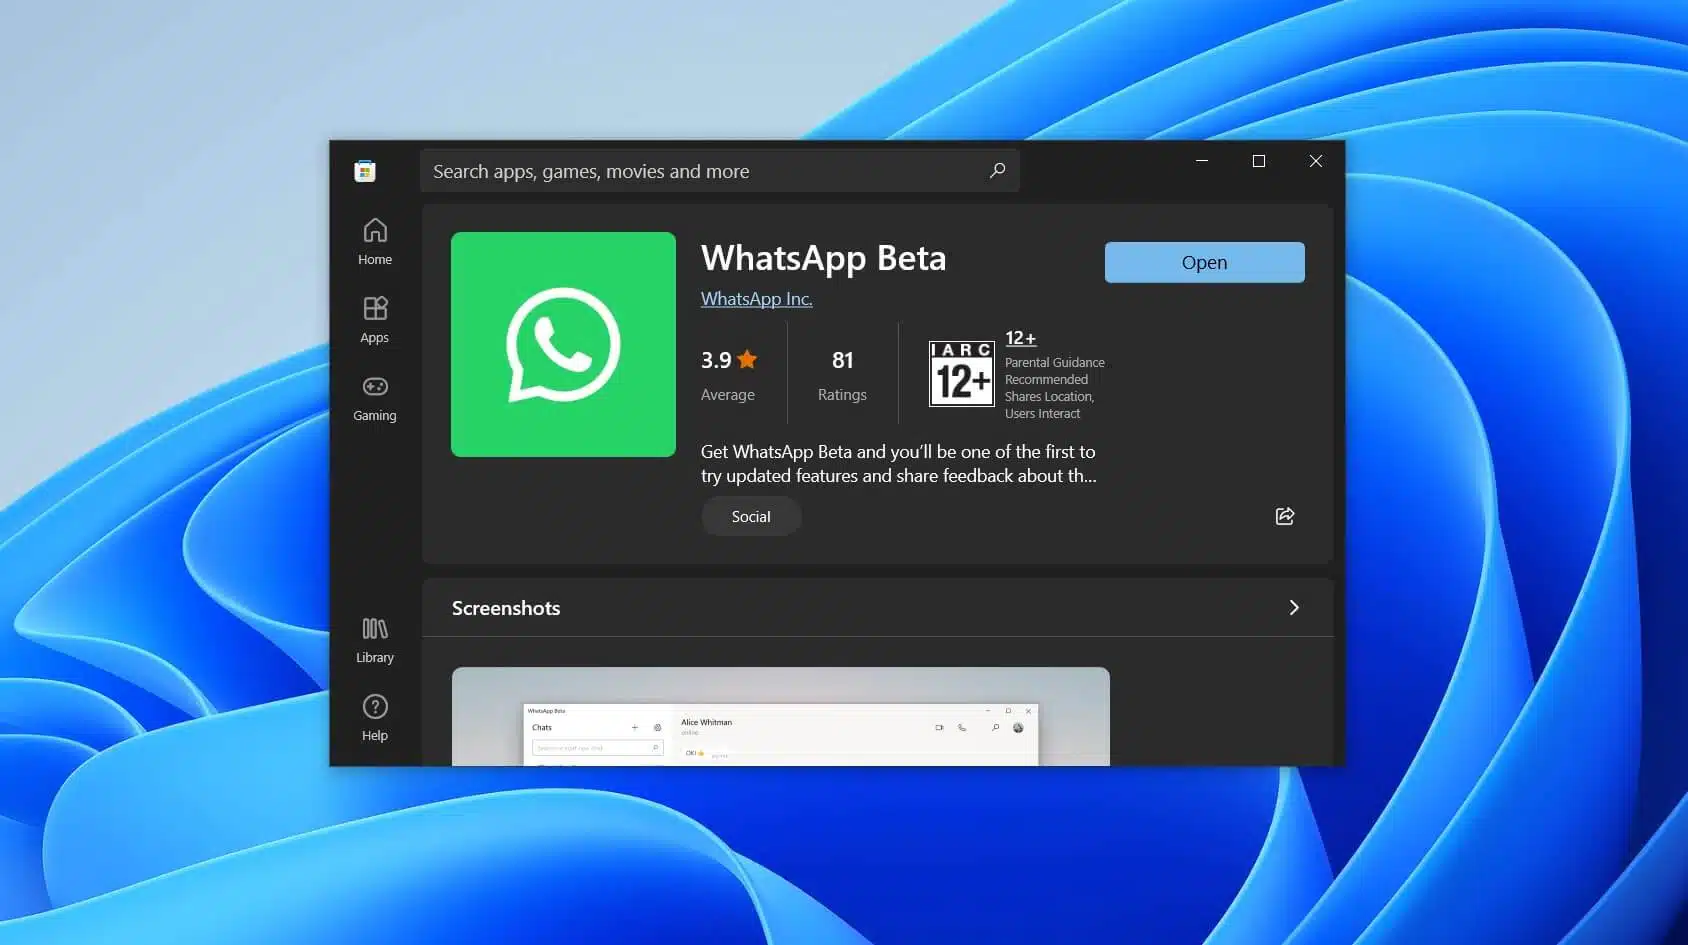The image size is (1688, 945).
Task: Click the green WhatsApp app logo
Action: (563, 344)
